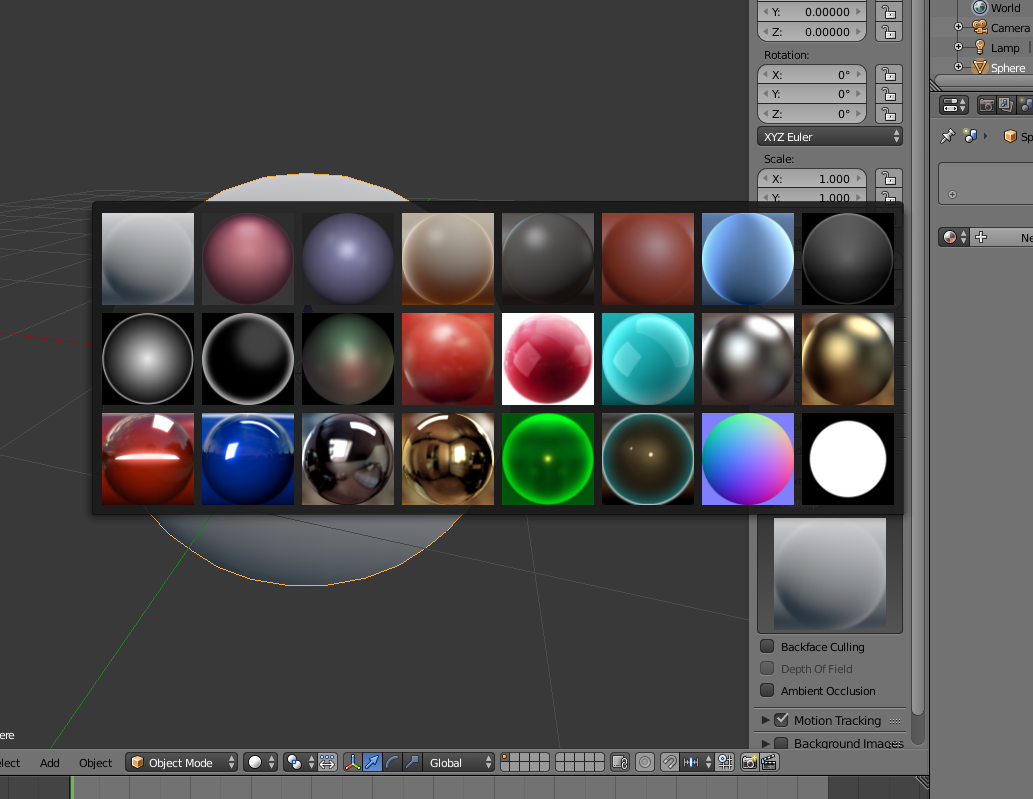This screenshot has height=799, width=1033.
Task: Choose the purple-gray matcap sphere
Action: pyautogui.click(x=348, y=258)
